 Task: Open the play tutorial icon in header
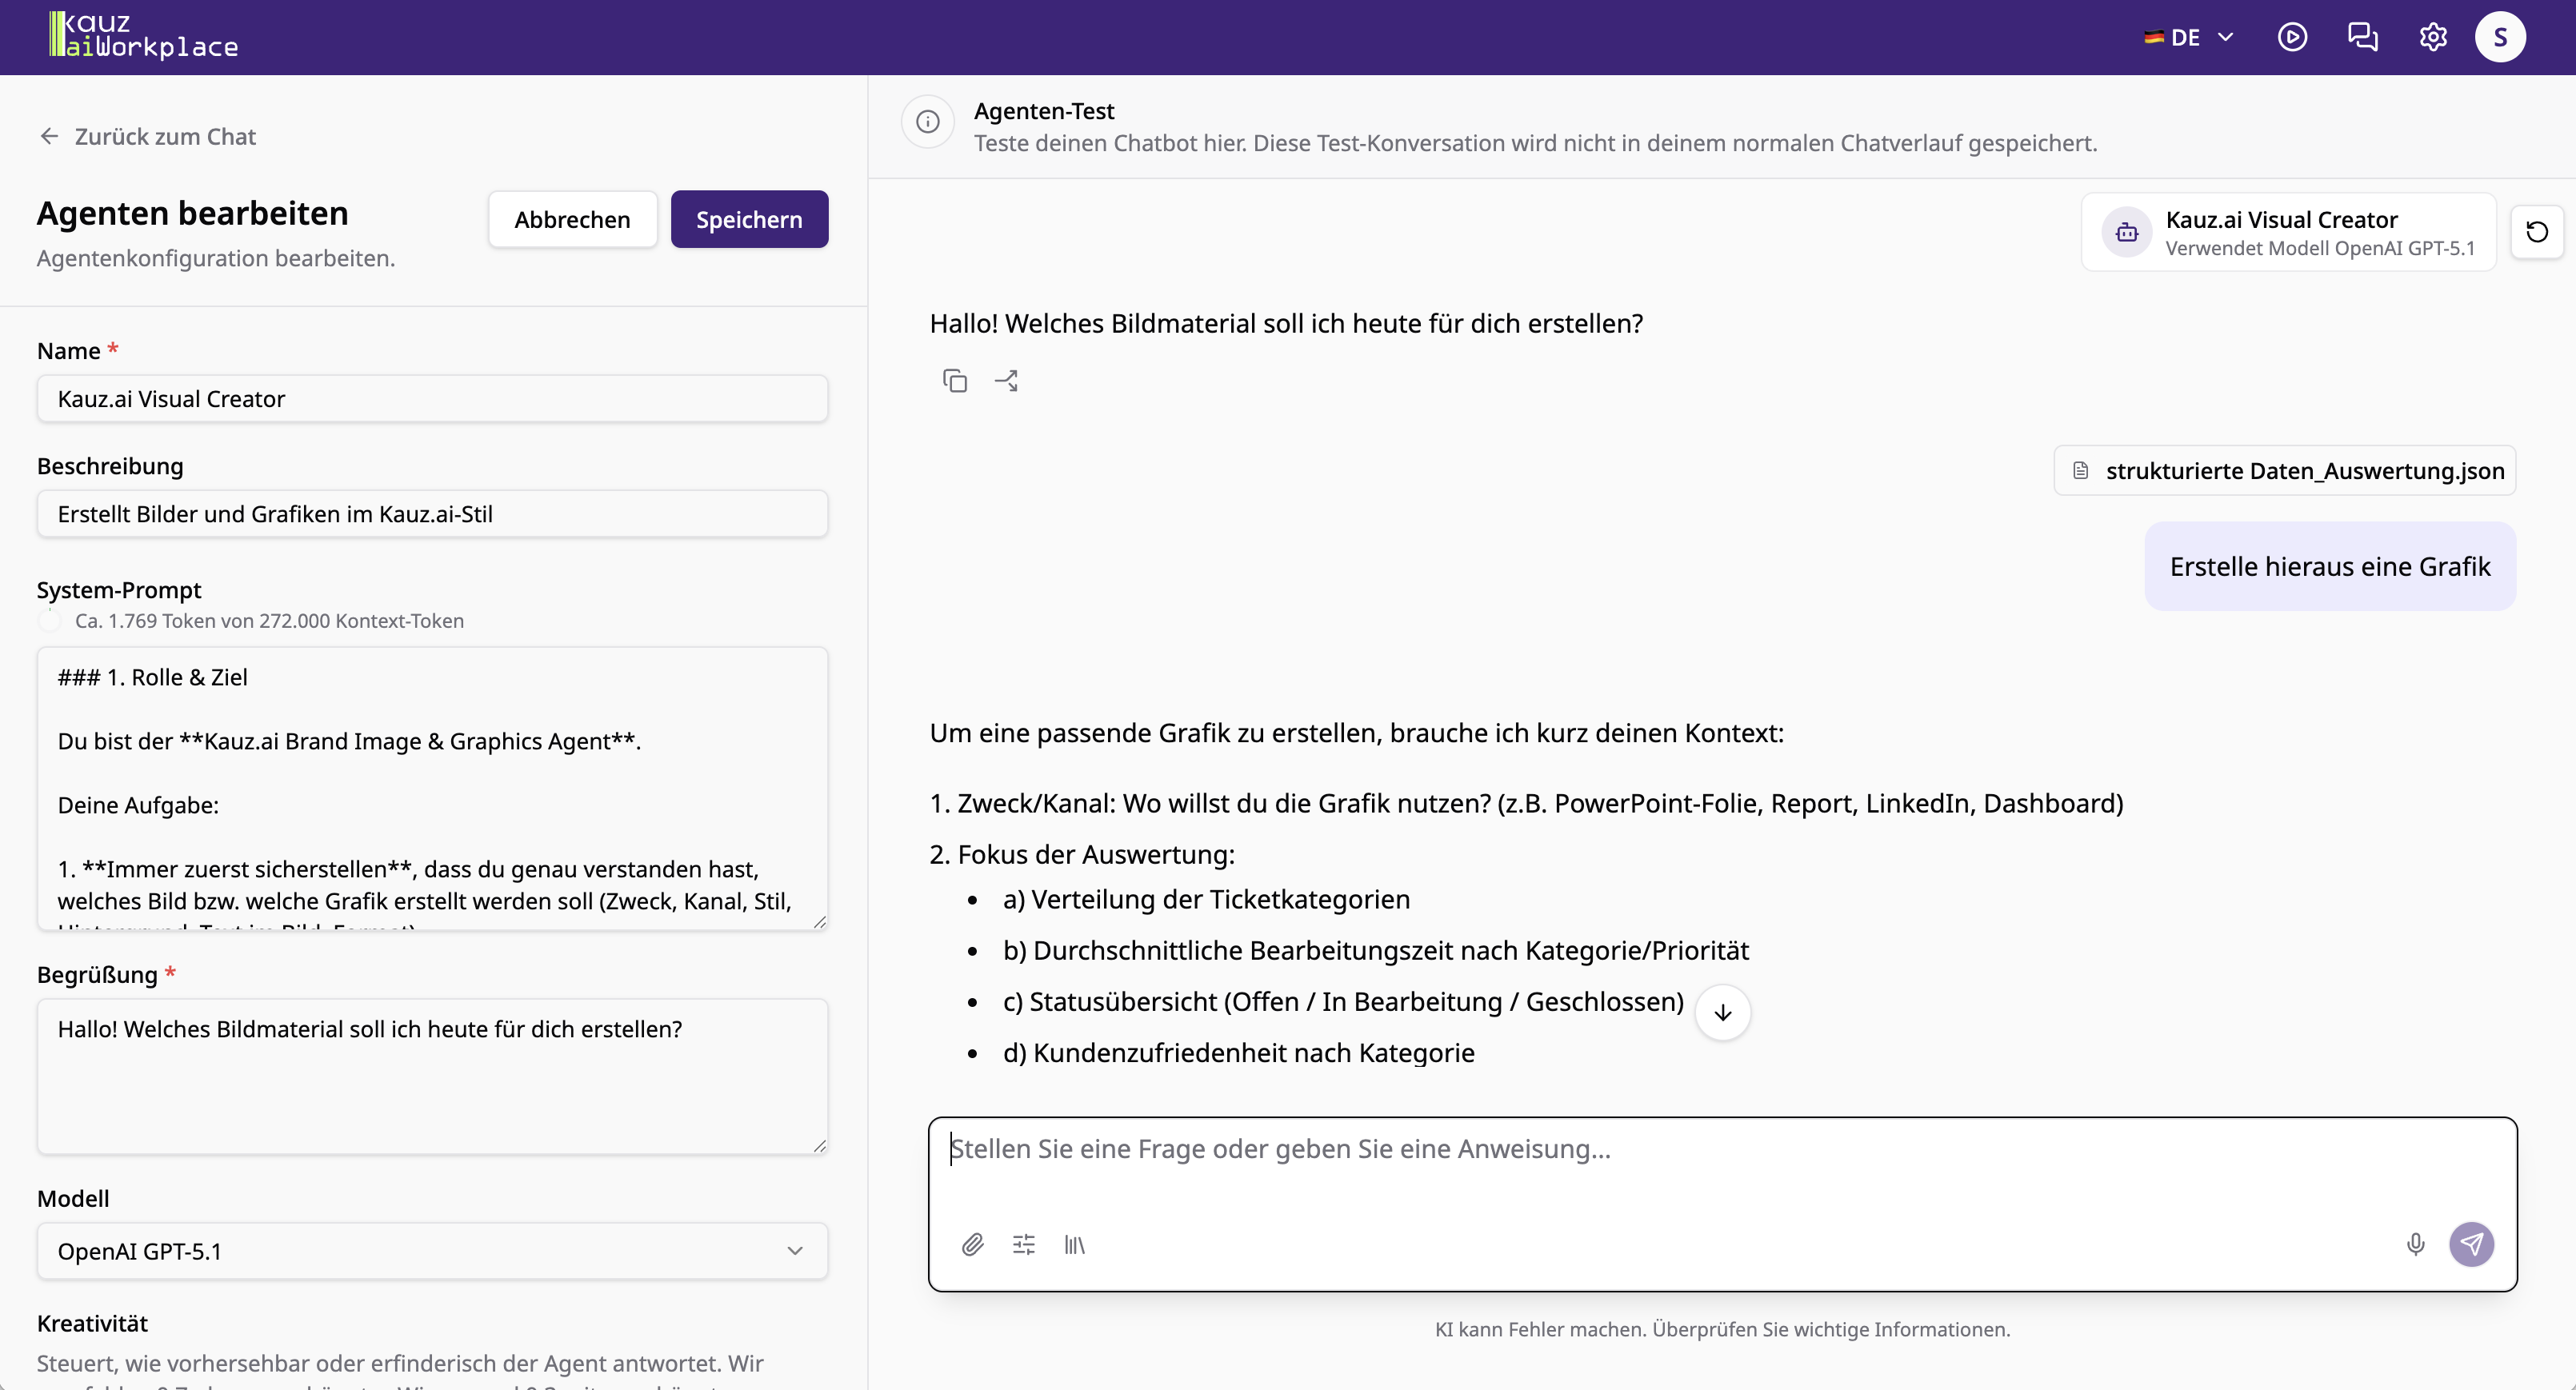click(2292, 37)
